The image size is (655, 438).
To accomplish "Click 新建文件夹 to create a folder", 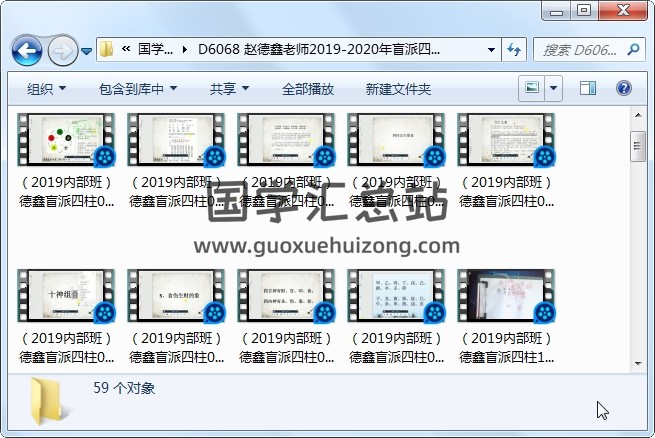I will 398,89.
